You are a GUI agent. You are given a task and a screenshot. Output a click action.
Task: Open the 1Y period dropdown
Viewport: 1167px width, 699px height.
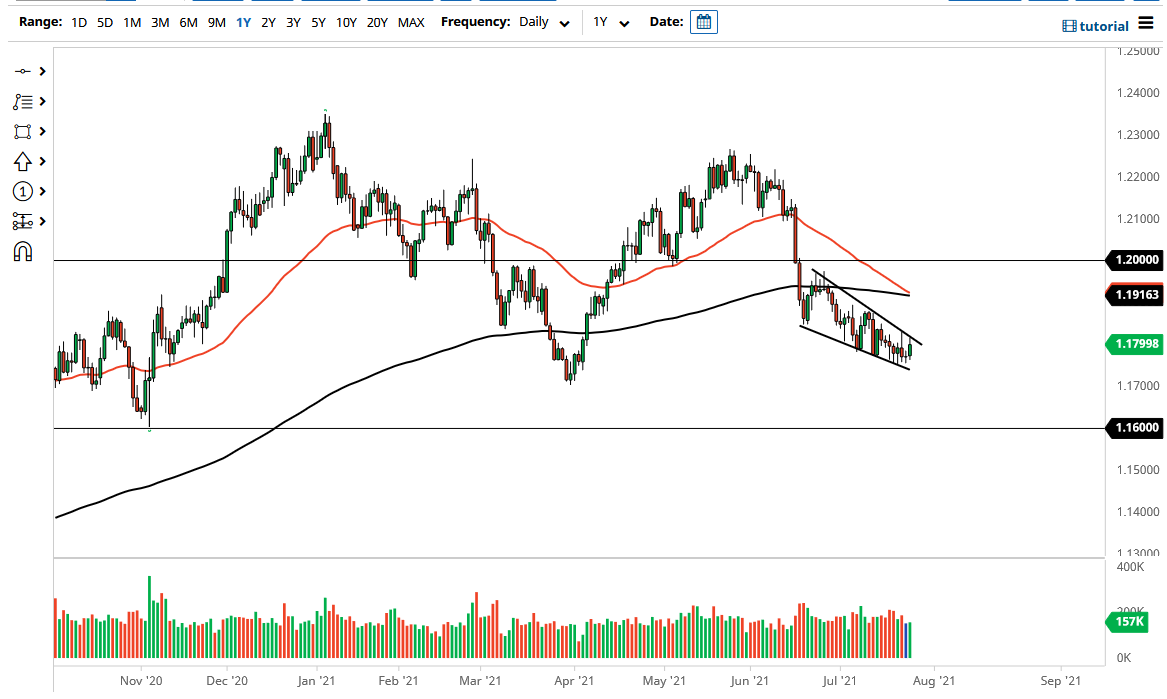[608, 21]
